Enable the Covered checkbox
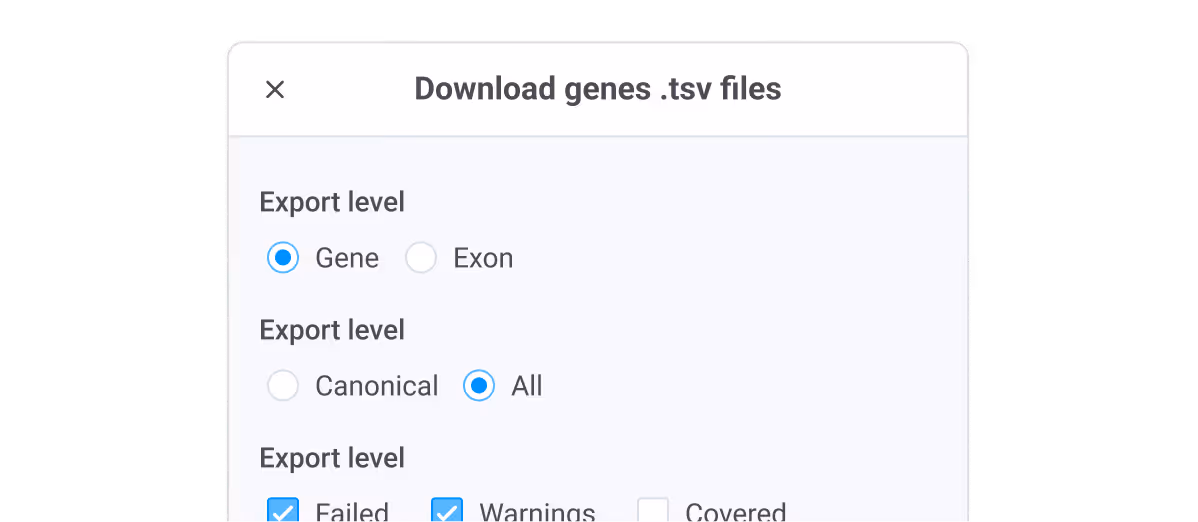This screenshot has height=522, width=1198. click(653, 510)
